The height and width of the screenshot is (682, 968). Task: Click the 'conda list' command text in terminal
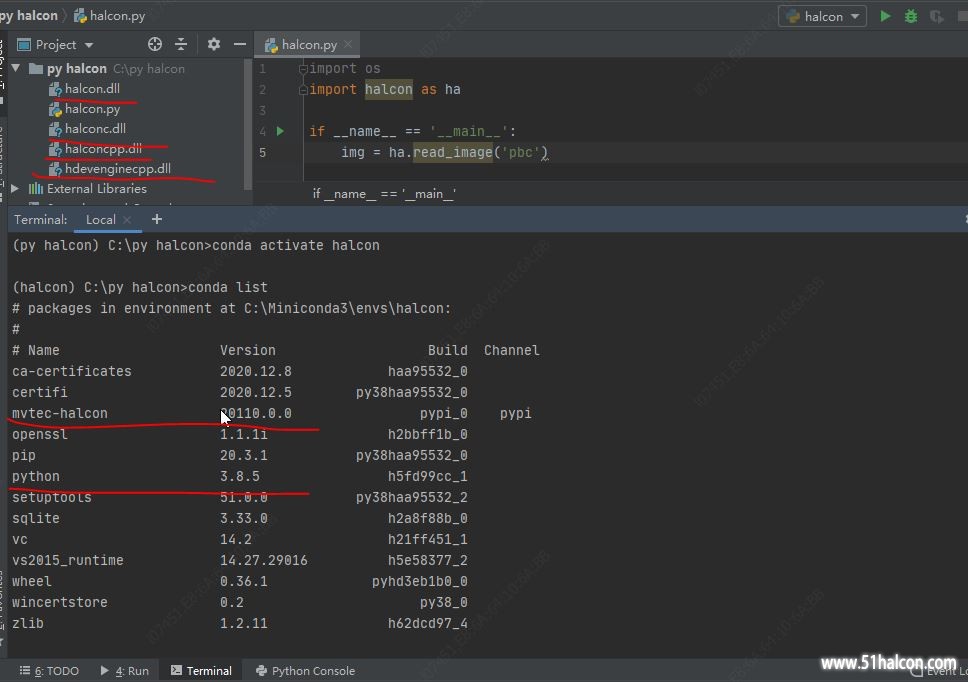pos(228,287)
